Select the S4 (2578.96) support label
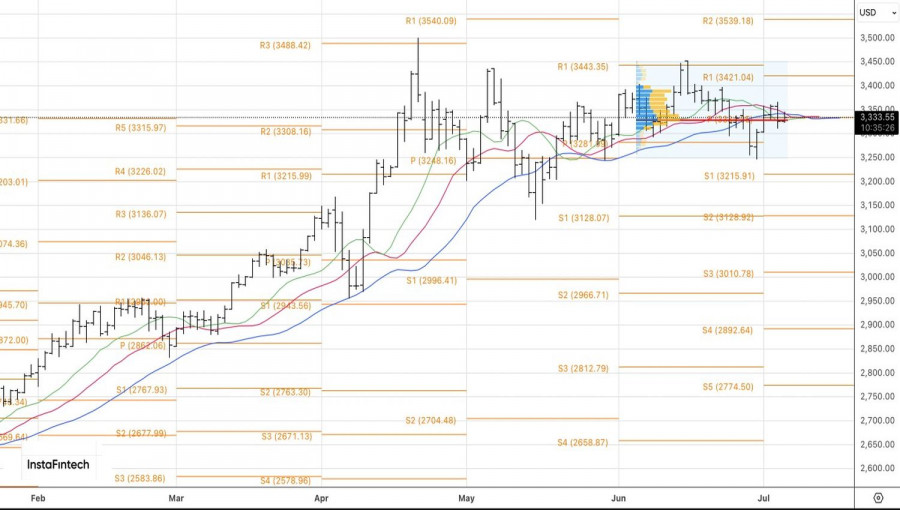This screenshot has height=510, width=900. click(285, 481)
